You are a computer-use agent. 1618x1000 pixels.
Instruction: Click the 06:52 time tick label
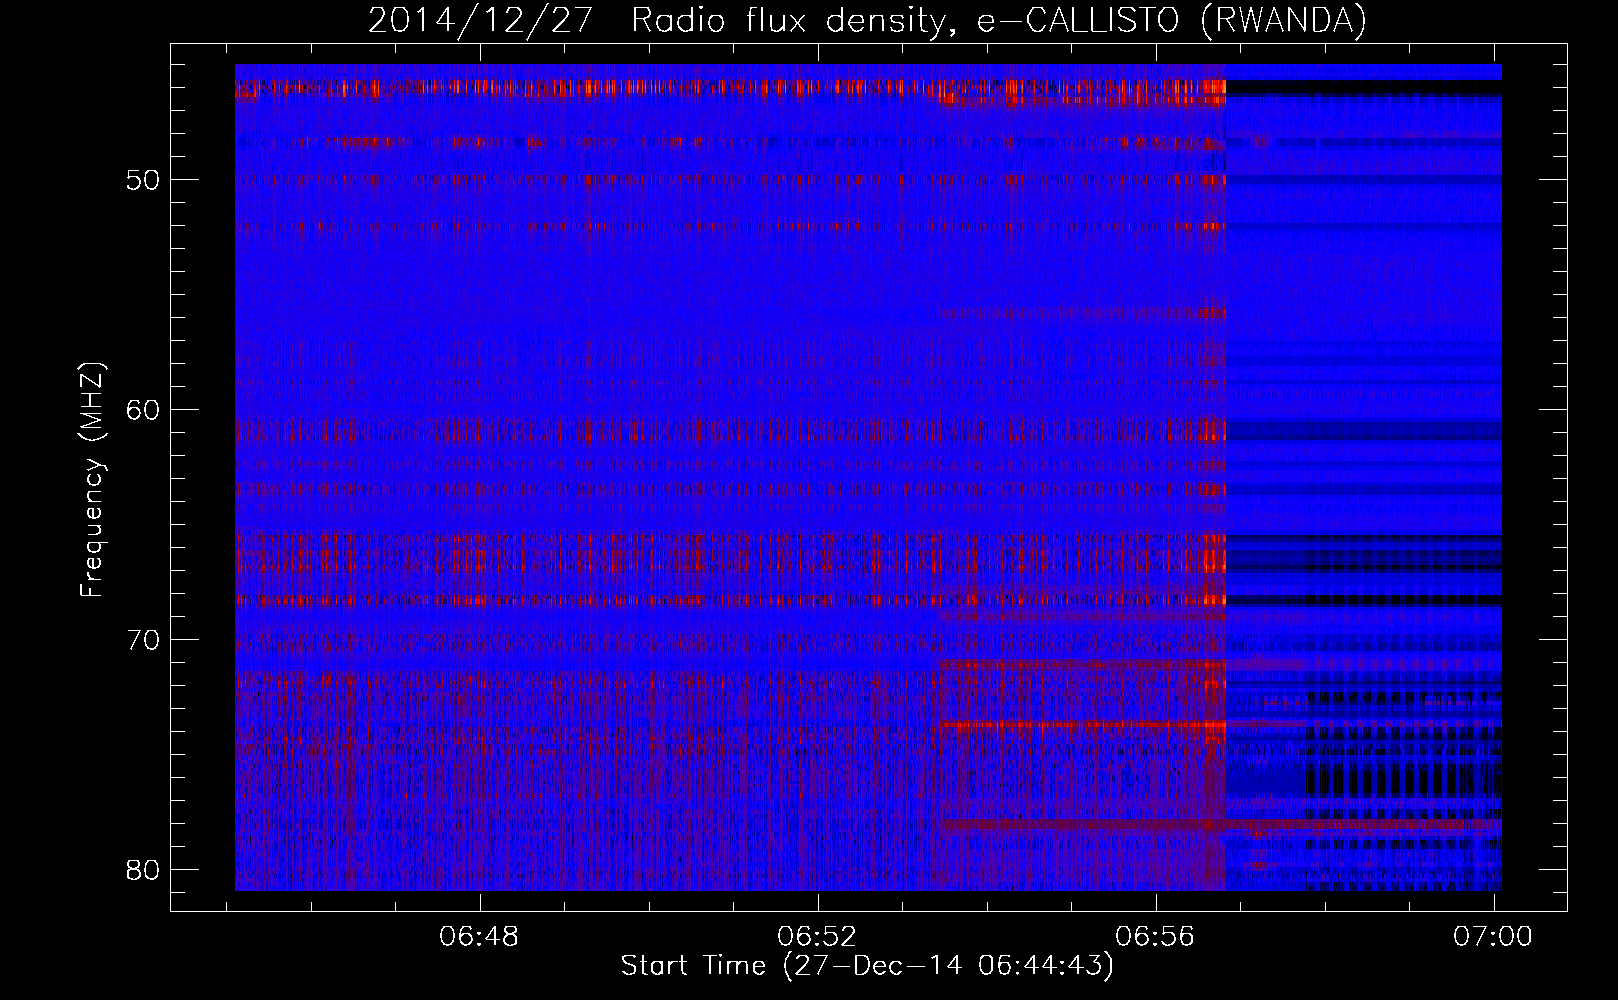[x=818, y=936]
